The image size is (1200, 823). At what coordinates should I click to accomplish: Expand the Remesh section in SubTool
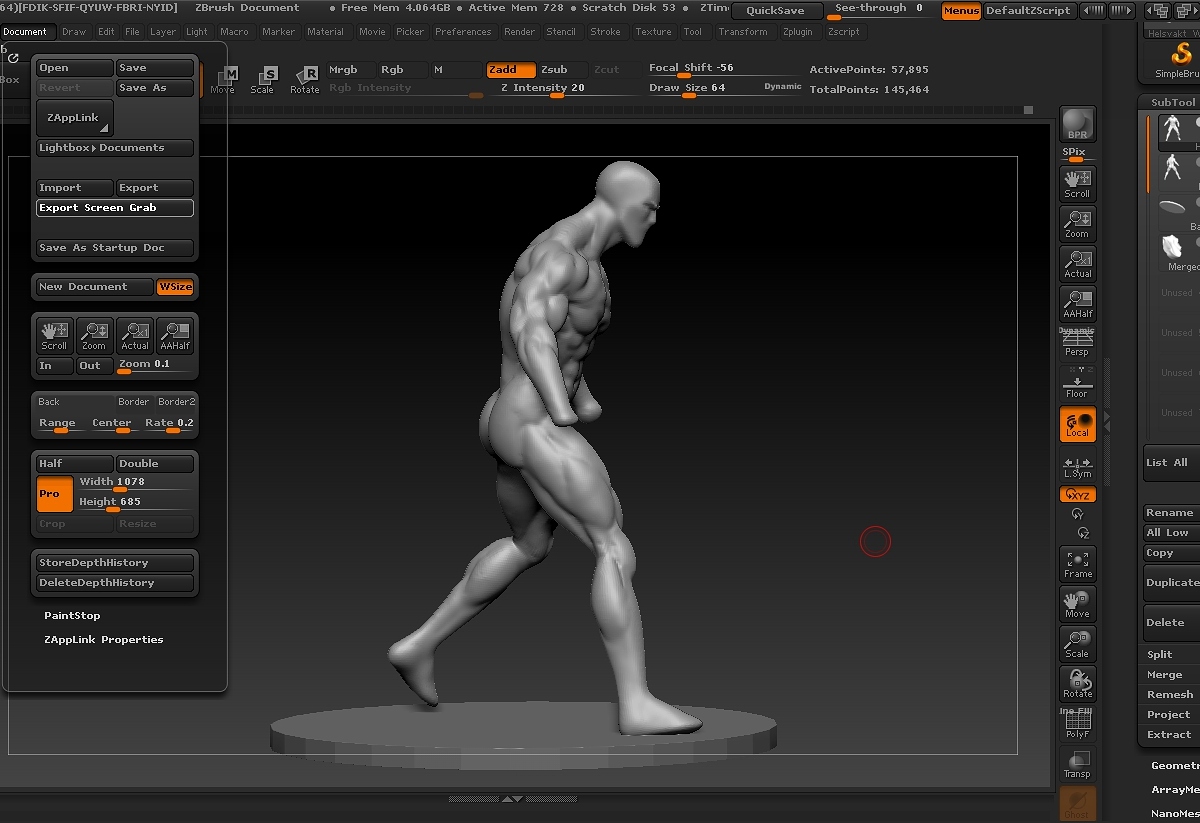(x=1170, y=694)
